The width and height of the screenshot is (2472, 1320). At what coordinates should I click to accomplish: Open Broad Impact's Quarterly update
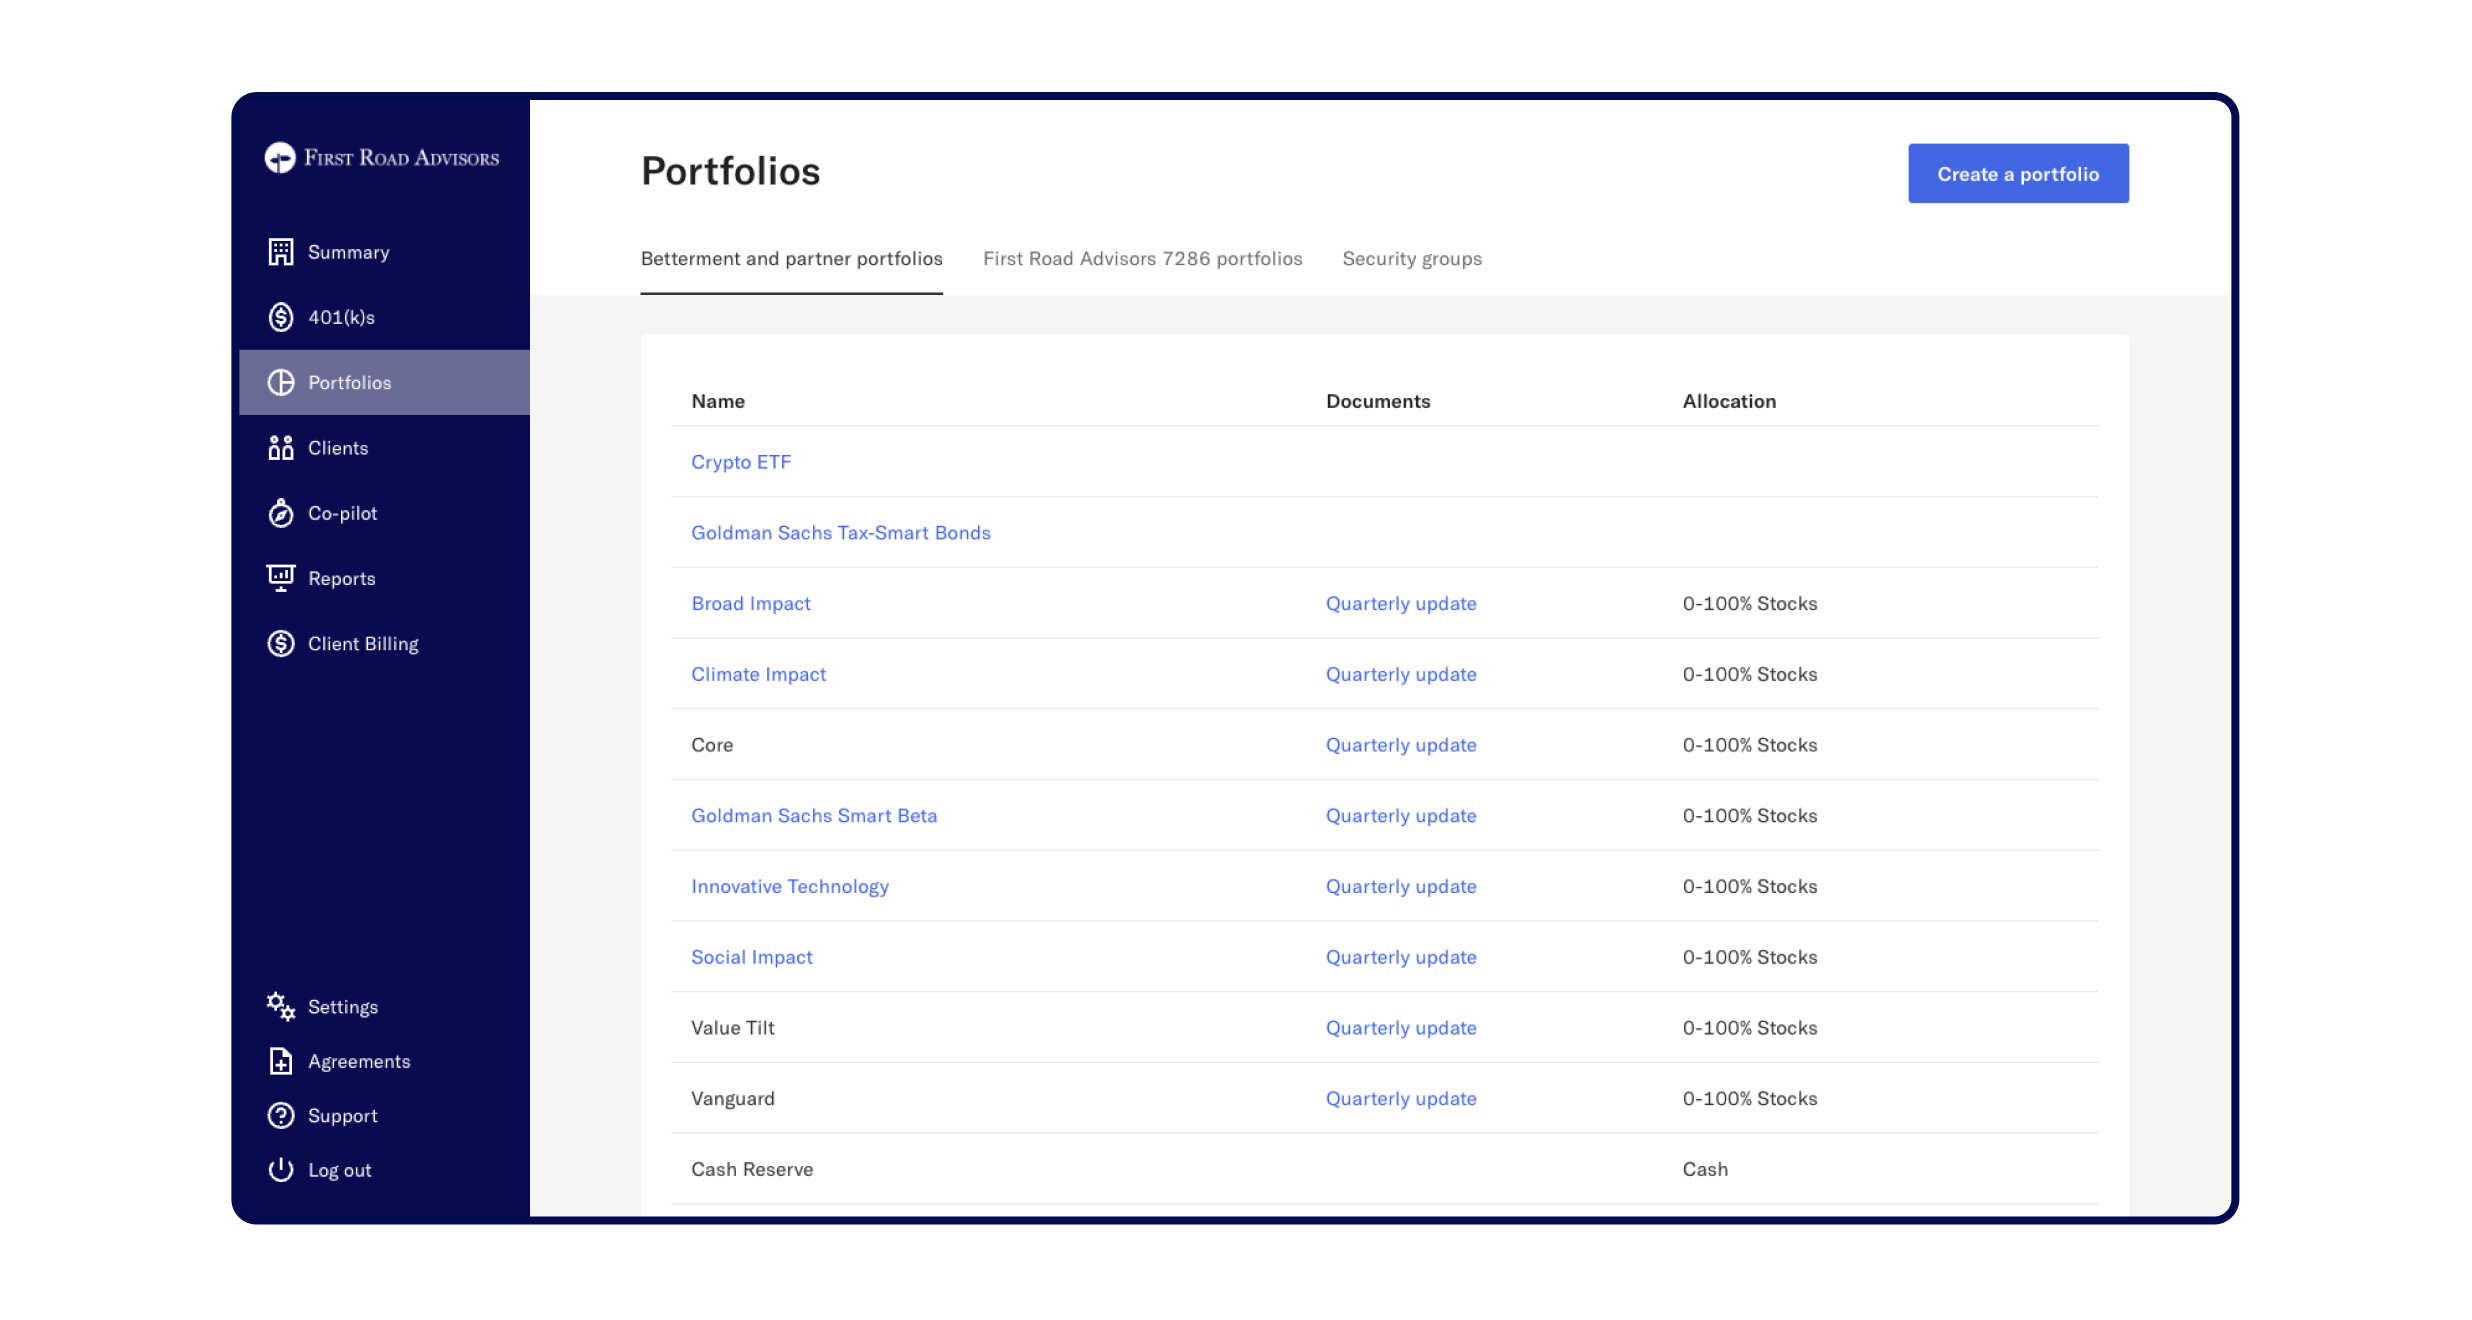click(x=1401, y=604)
